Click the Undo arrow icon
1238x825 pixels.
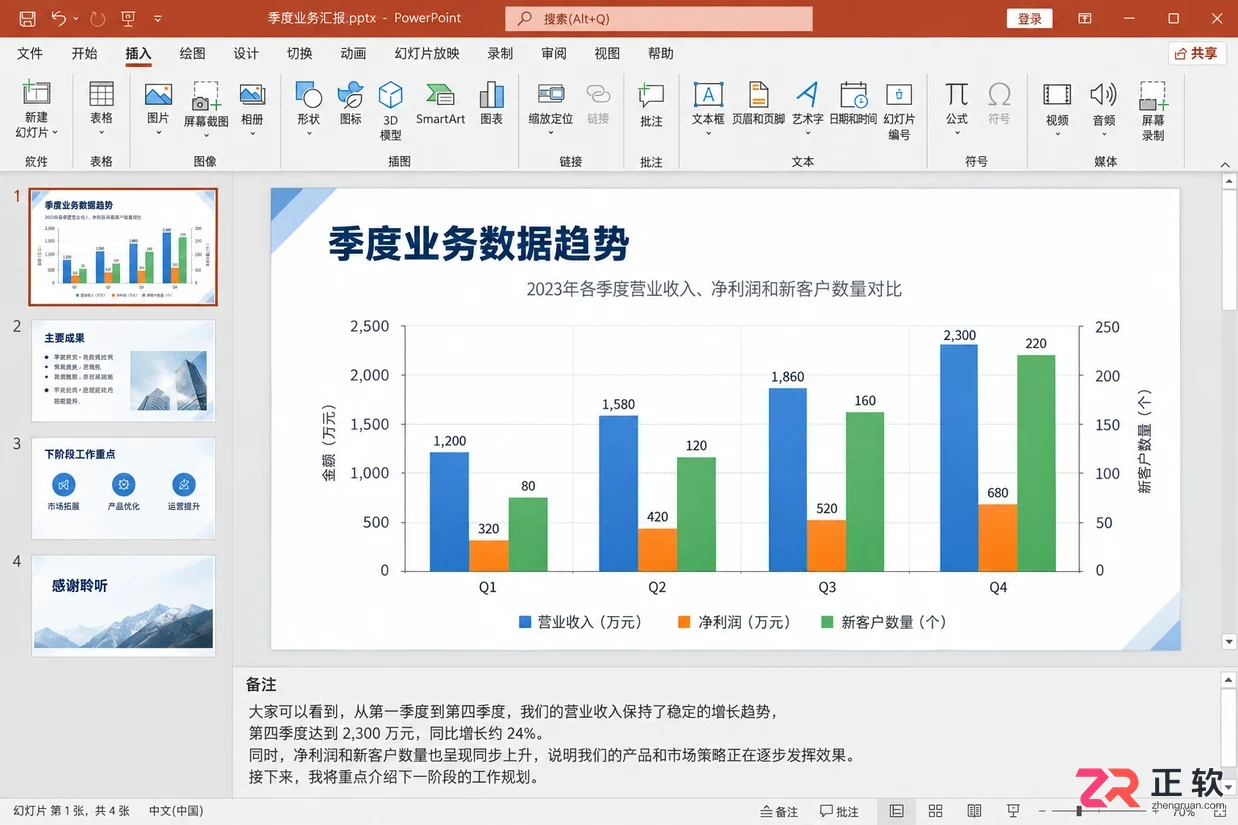pos(58,19)
